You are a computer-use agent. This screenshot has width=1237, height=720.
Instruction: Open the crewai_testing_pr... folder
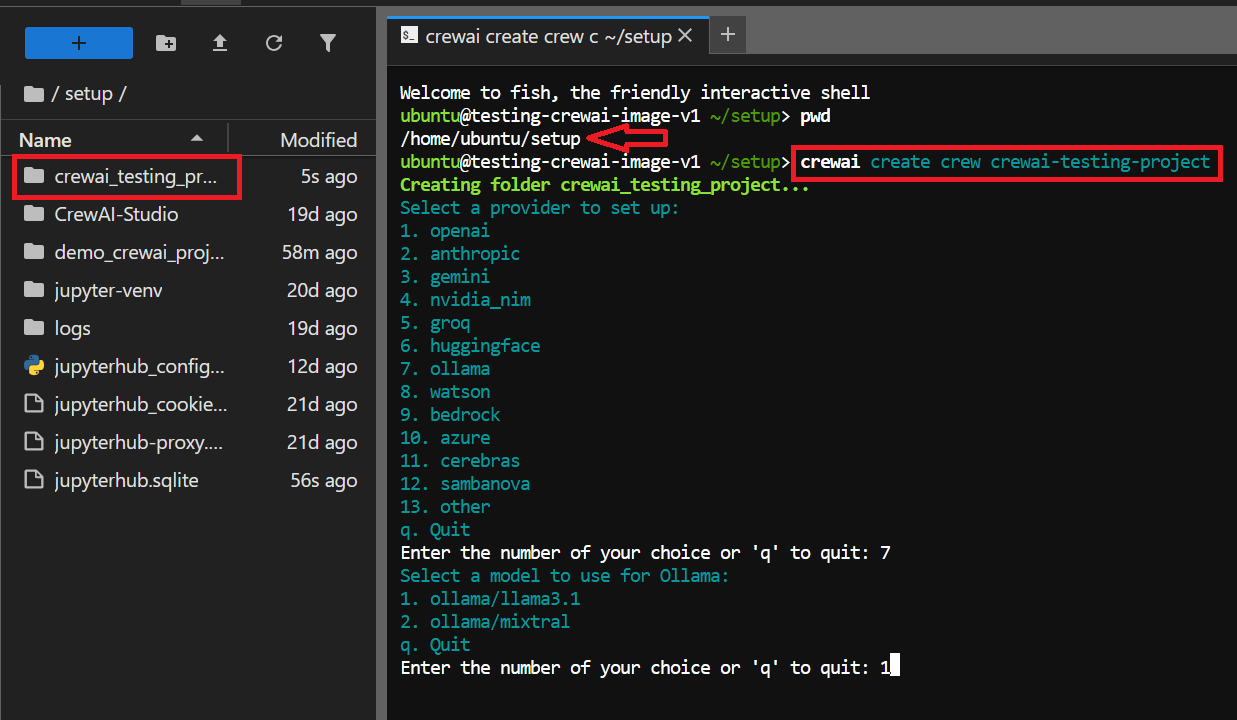point(188,177)
